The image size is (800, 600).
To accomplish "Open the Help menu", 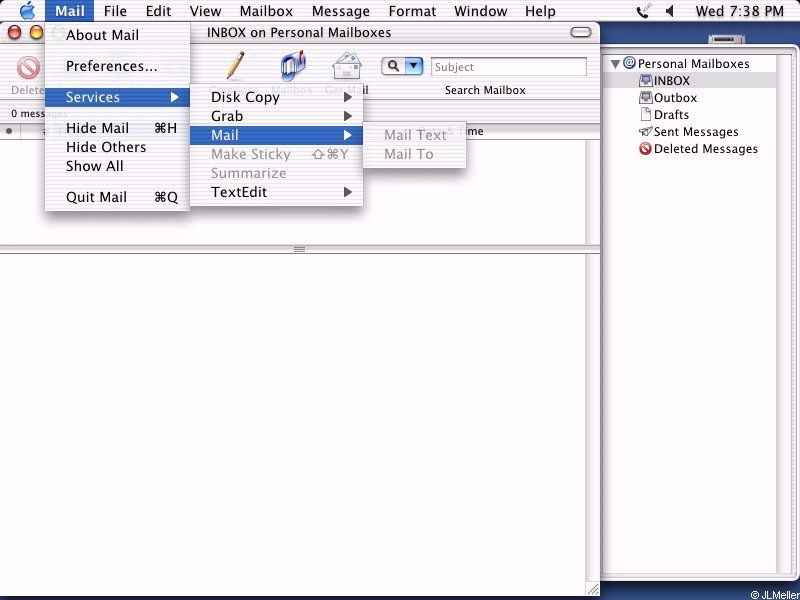I will click(x=540, y=11).
